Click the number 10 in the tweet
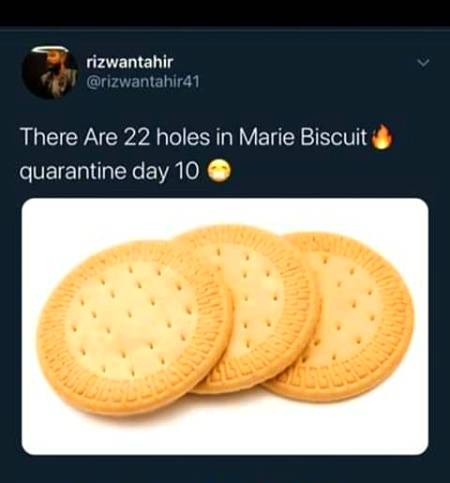Viewport: 450px width, 483px height. click(x=187, y=171)
